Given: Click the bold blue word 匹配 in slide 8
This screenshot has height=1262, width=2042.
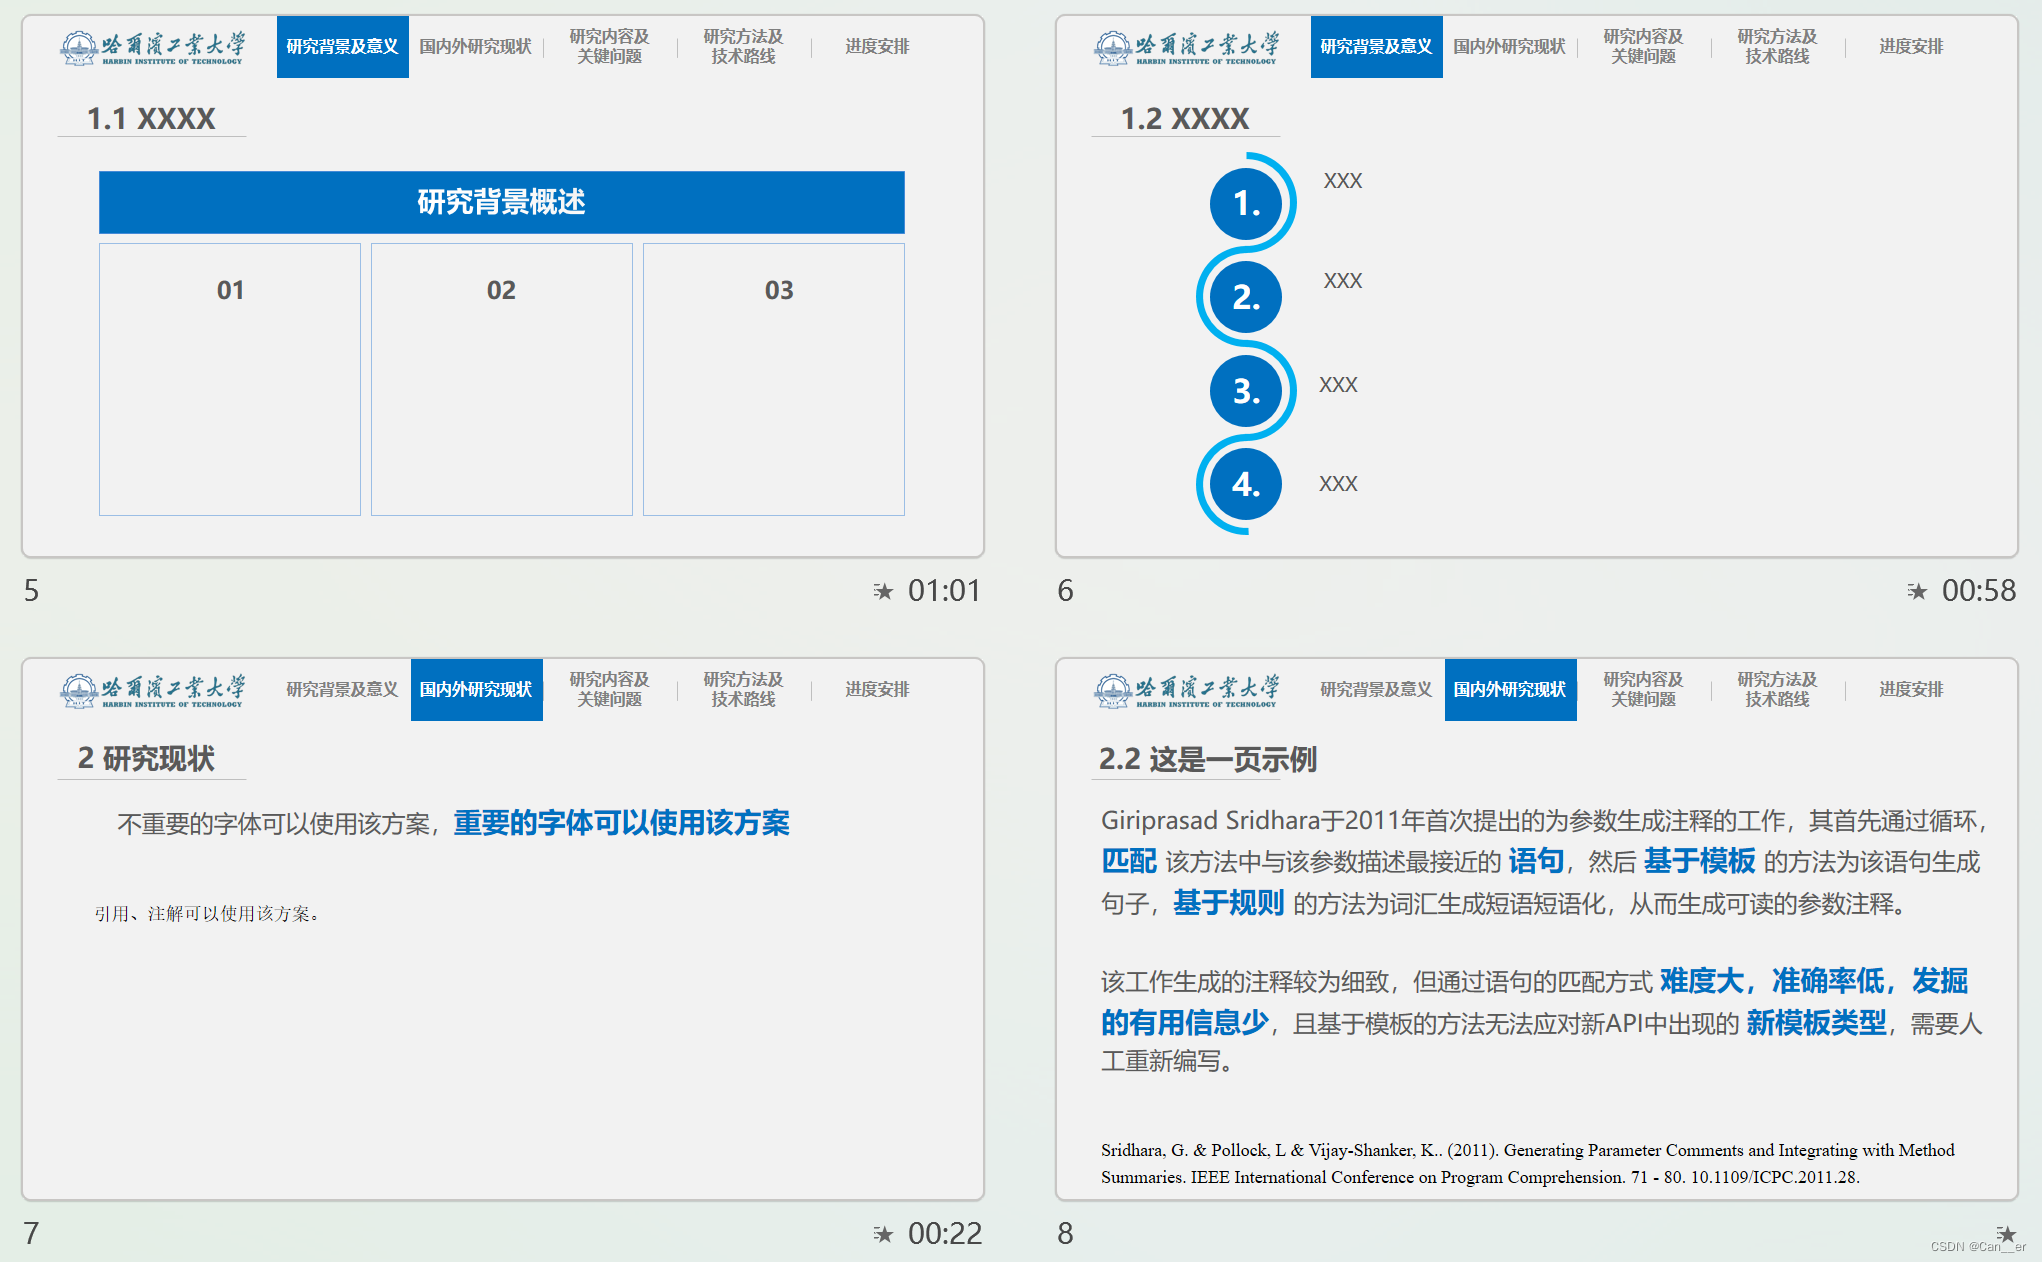Looking at the screenshot, I should point(1129,861).
